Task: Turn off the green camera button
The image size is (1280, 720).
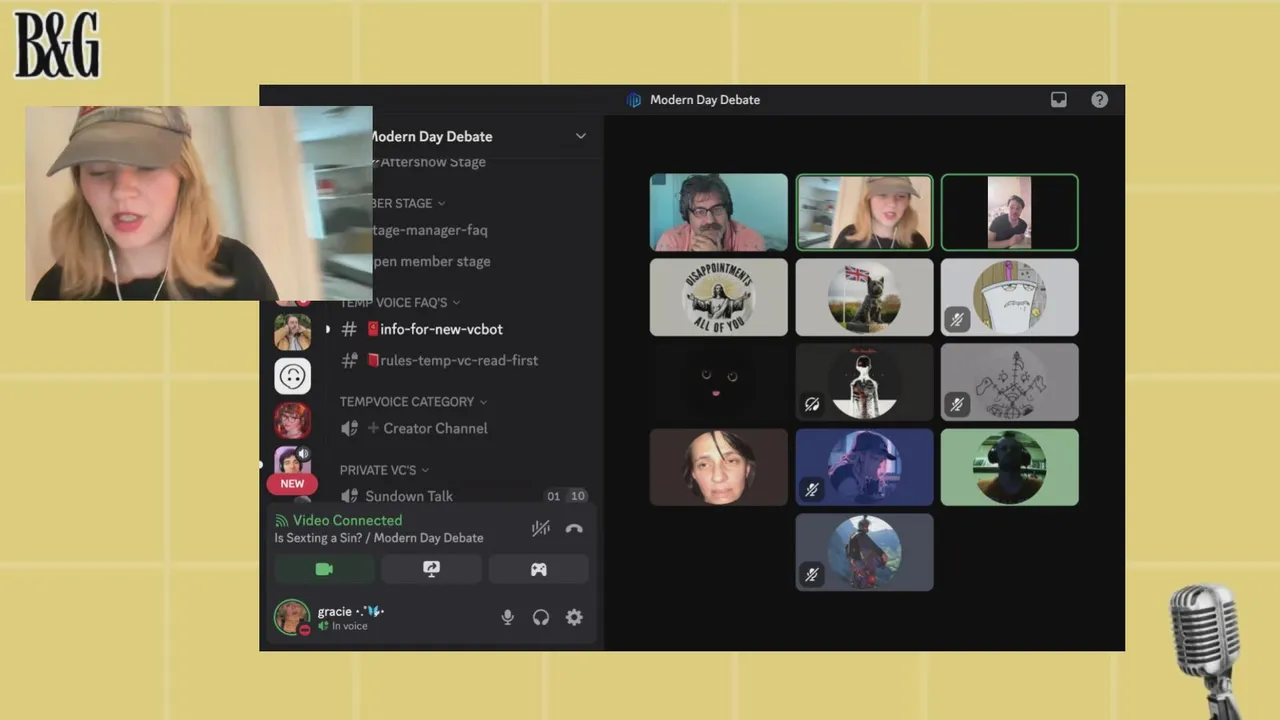Action: pos(324,569)
